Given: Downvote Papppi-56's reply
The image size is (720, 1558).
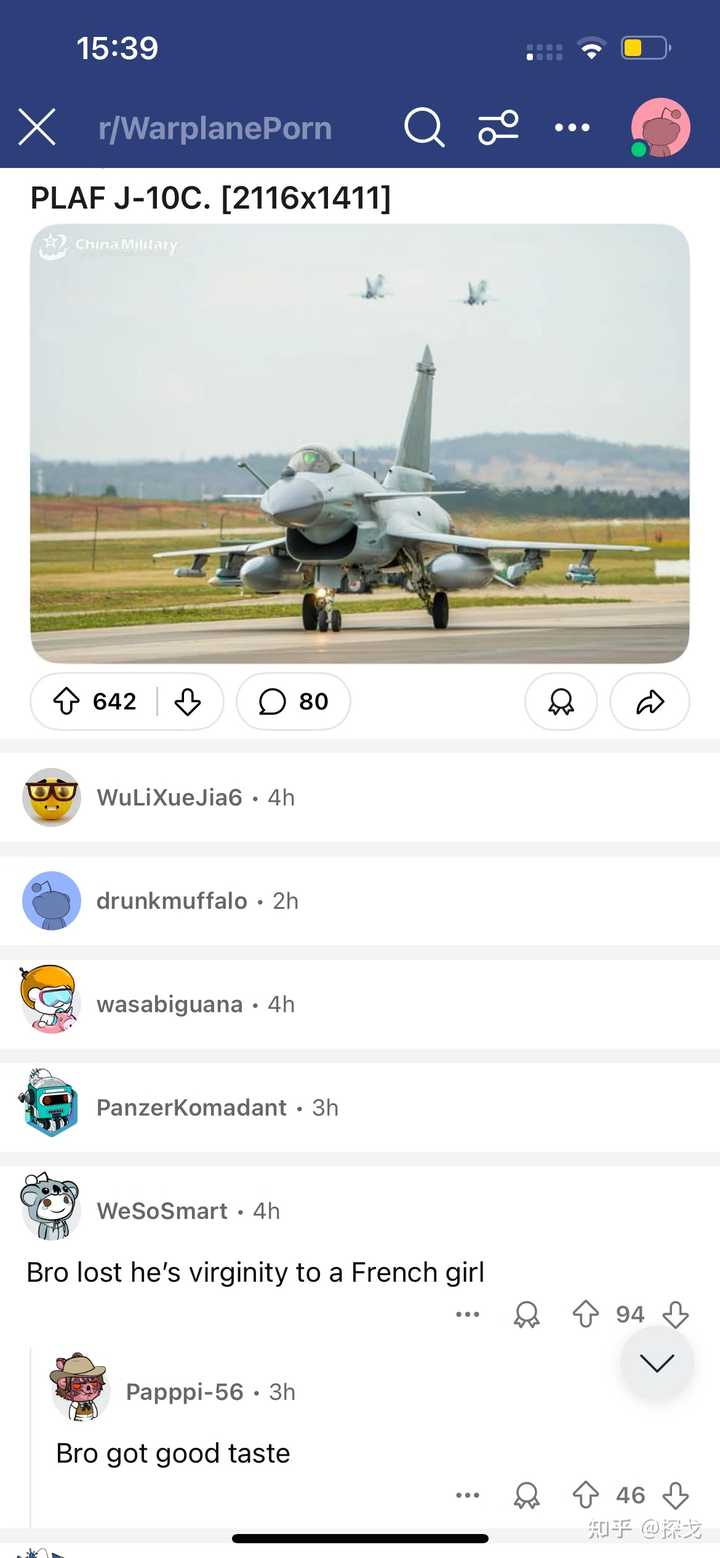Looking at the screenshot, I should pos(676,1495).
